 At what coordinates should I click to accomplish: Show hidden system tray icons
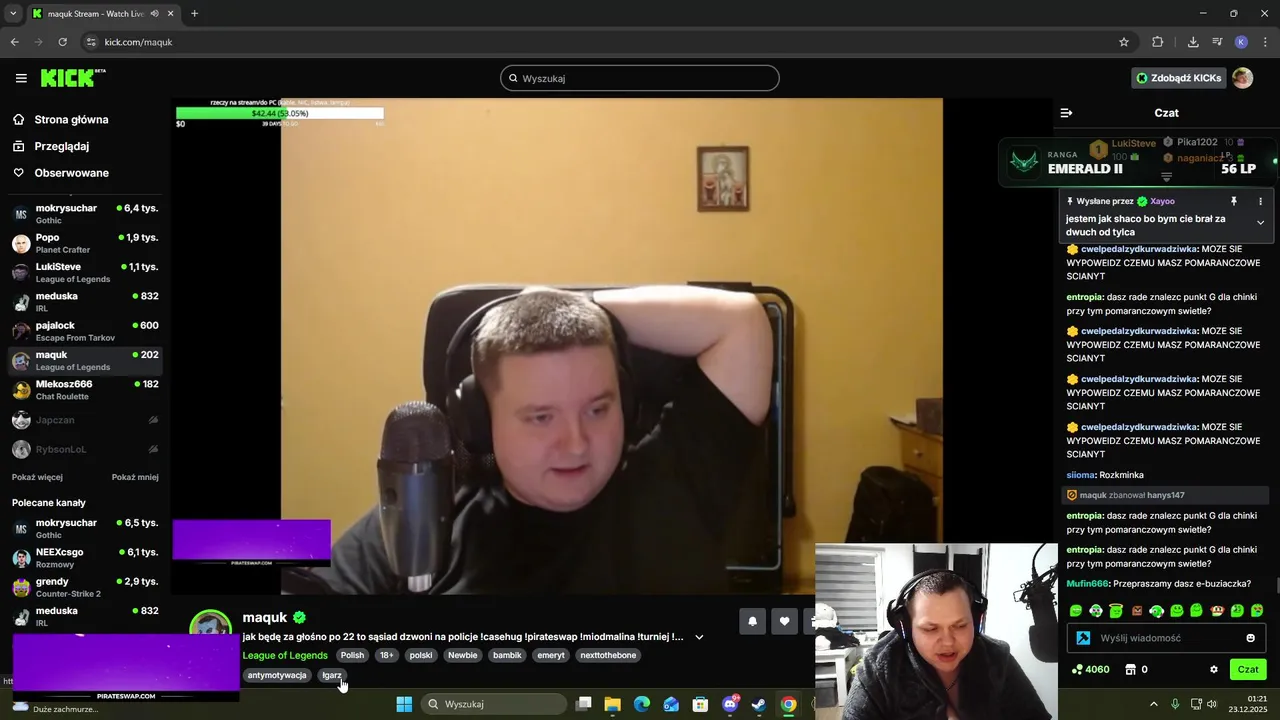click(x=1153, y=704)
